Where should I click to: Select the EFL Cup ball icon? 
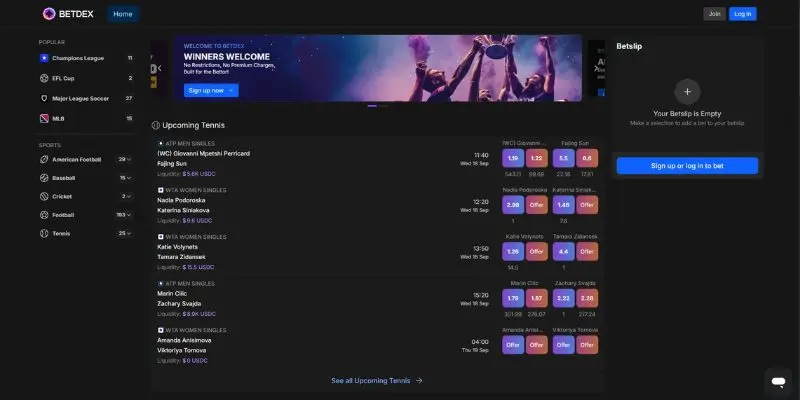click(x=44, y=78)
